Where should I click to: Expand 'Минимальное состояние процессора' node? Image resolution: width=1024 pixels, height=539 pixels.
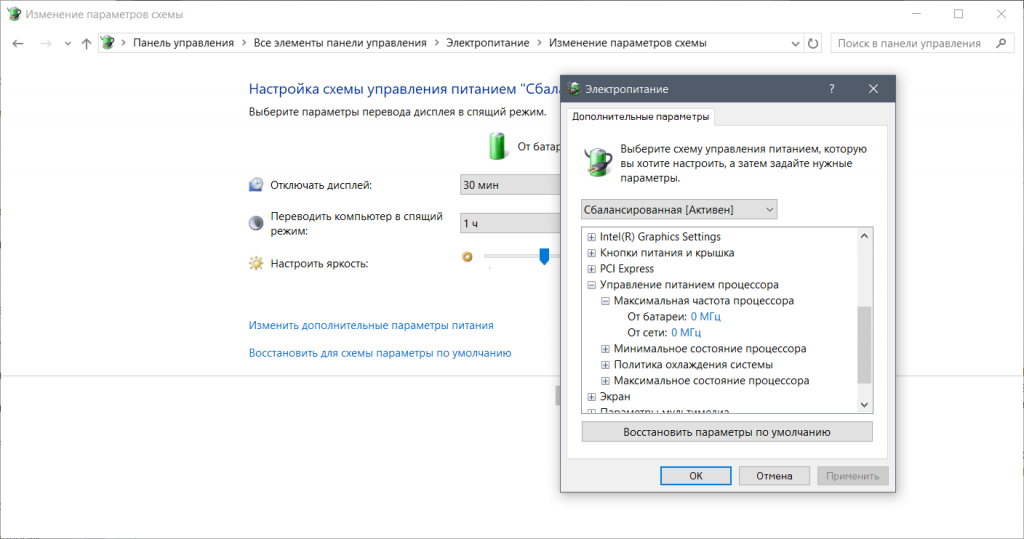click(605, 349)
